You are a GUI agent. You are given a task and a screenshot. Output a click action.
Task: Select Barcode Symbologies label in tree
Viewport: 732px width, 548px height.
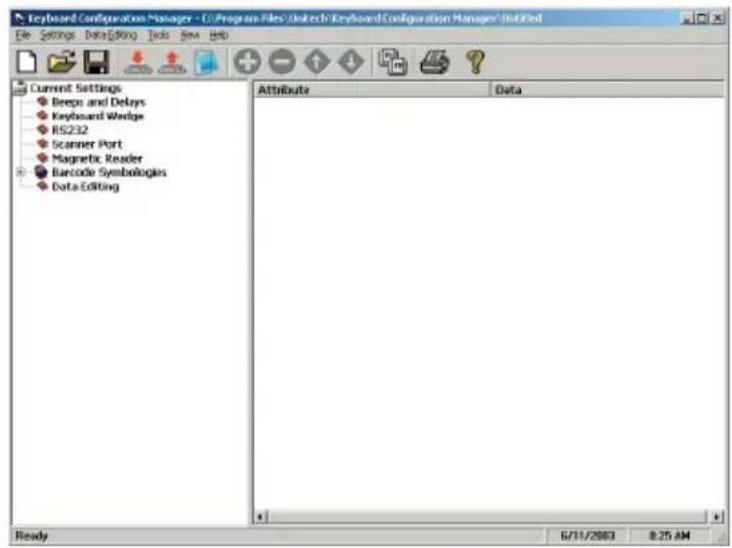(109, 172)
